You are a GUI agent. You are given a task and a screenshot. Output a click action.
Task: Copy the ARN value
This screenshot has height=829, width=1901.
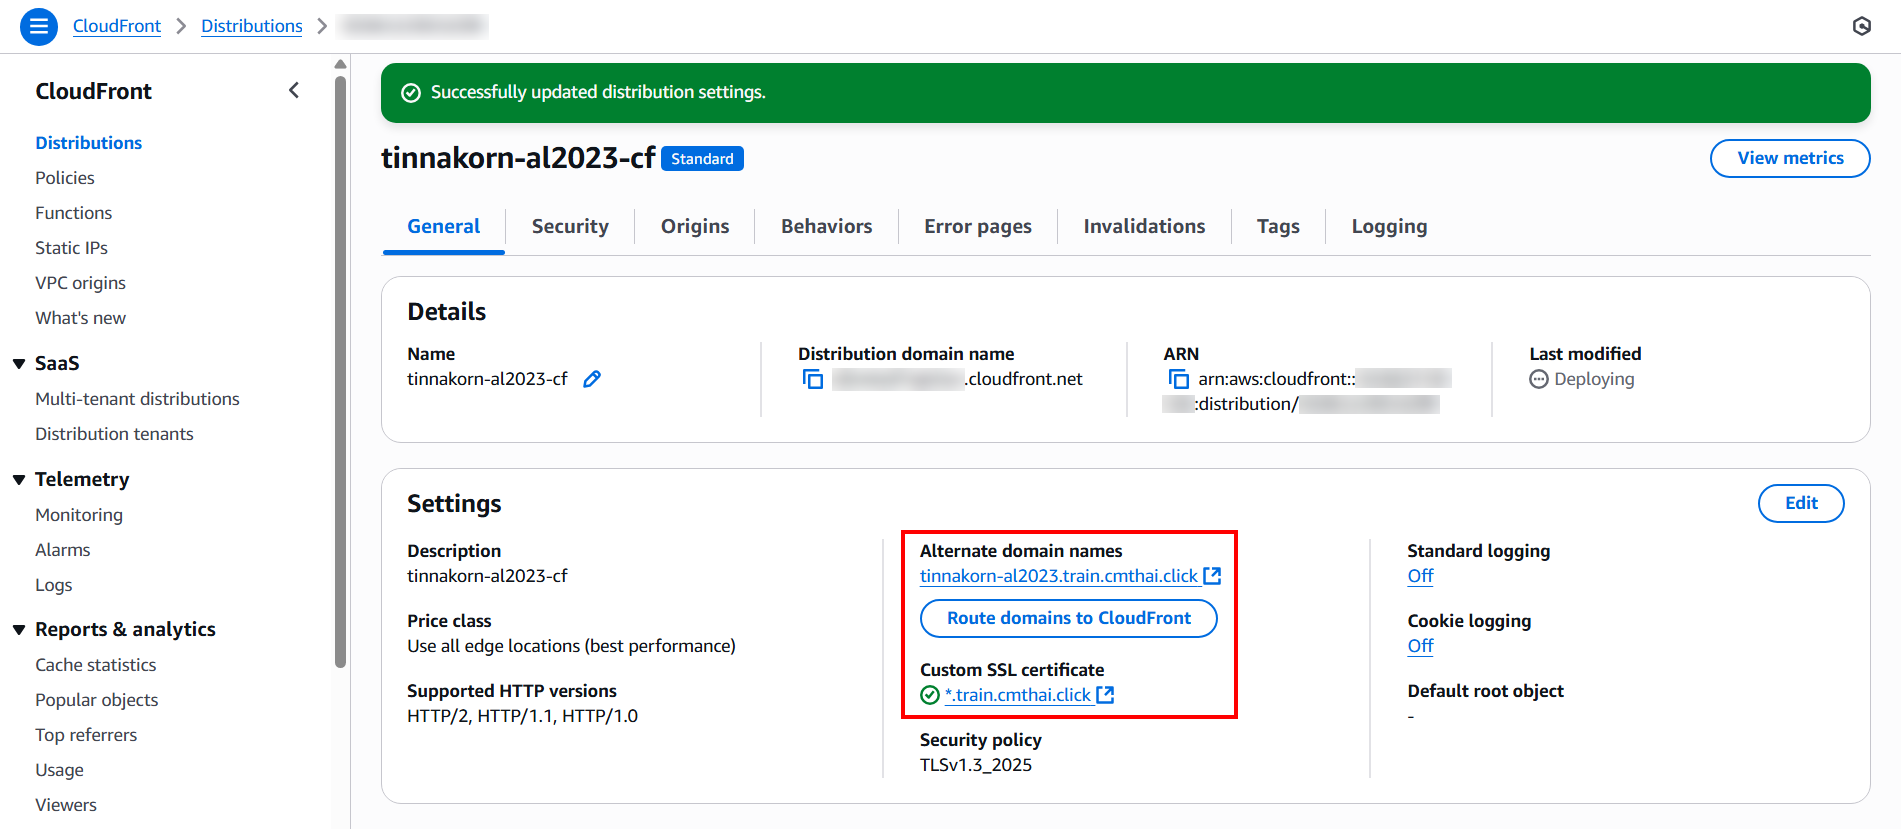tap(1179, 379)
